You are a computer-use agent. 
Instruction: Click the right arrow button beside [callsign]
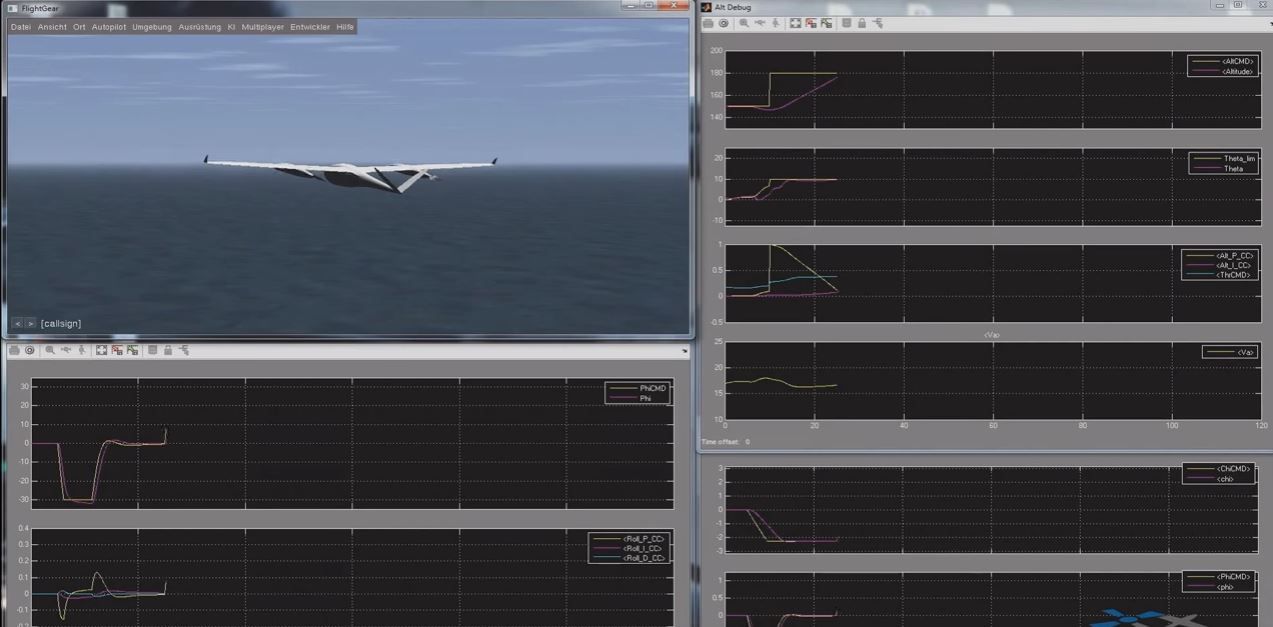(x=30, y=324)
